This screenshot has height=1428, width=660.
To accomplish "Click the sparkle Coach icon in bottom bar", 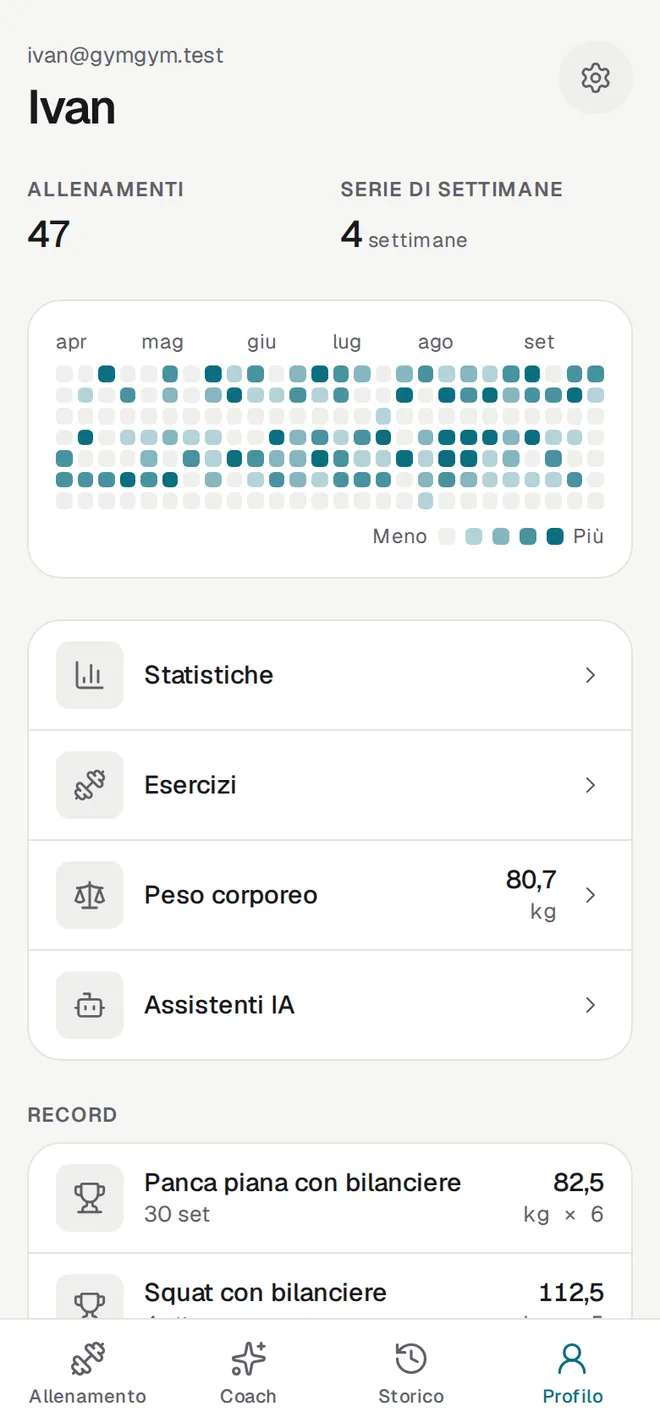I will [x=248, y=1359].
